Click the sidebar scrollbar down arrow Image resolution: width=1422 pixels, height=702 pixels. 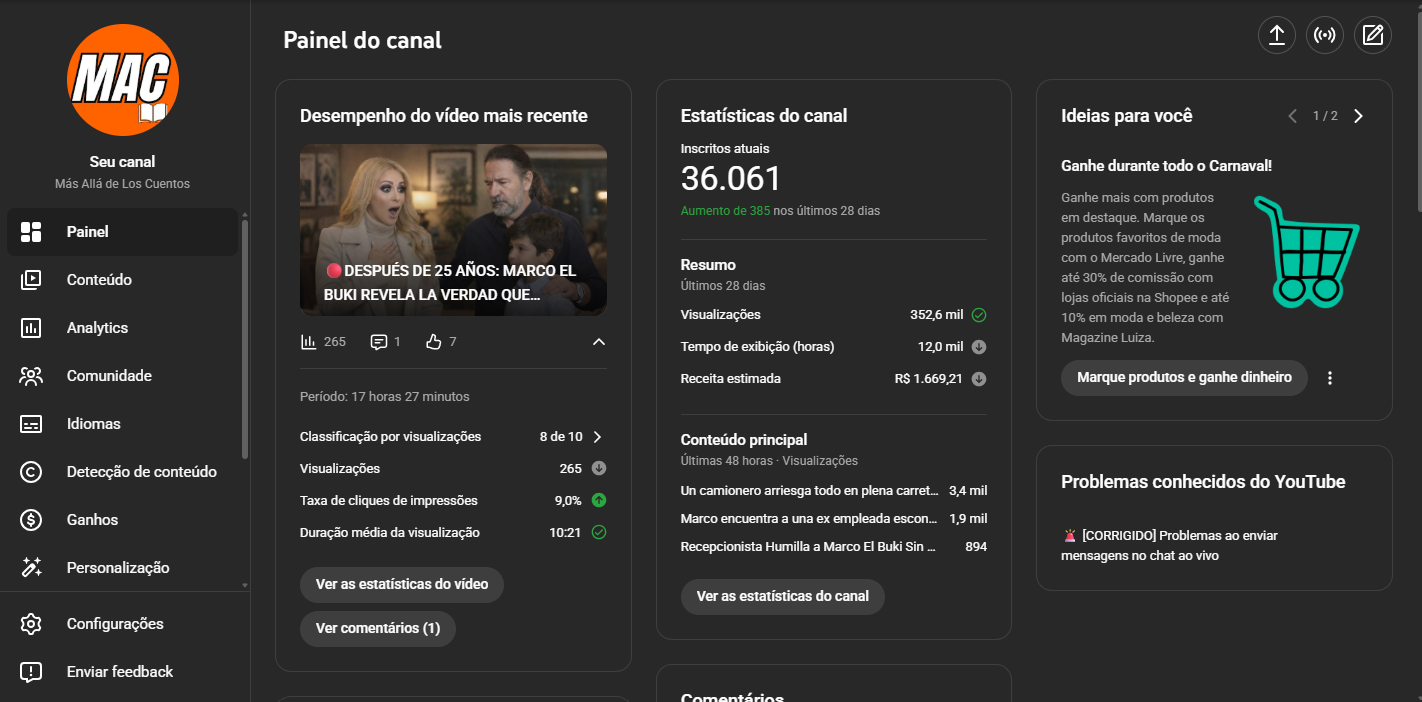[245, 584]
